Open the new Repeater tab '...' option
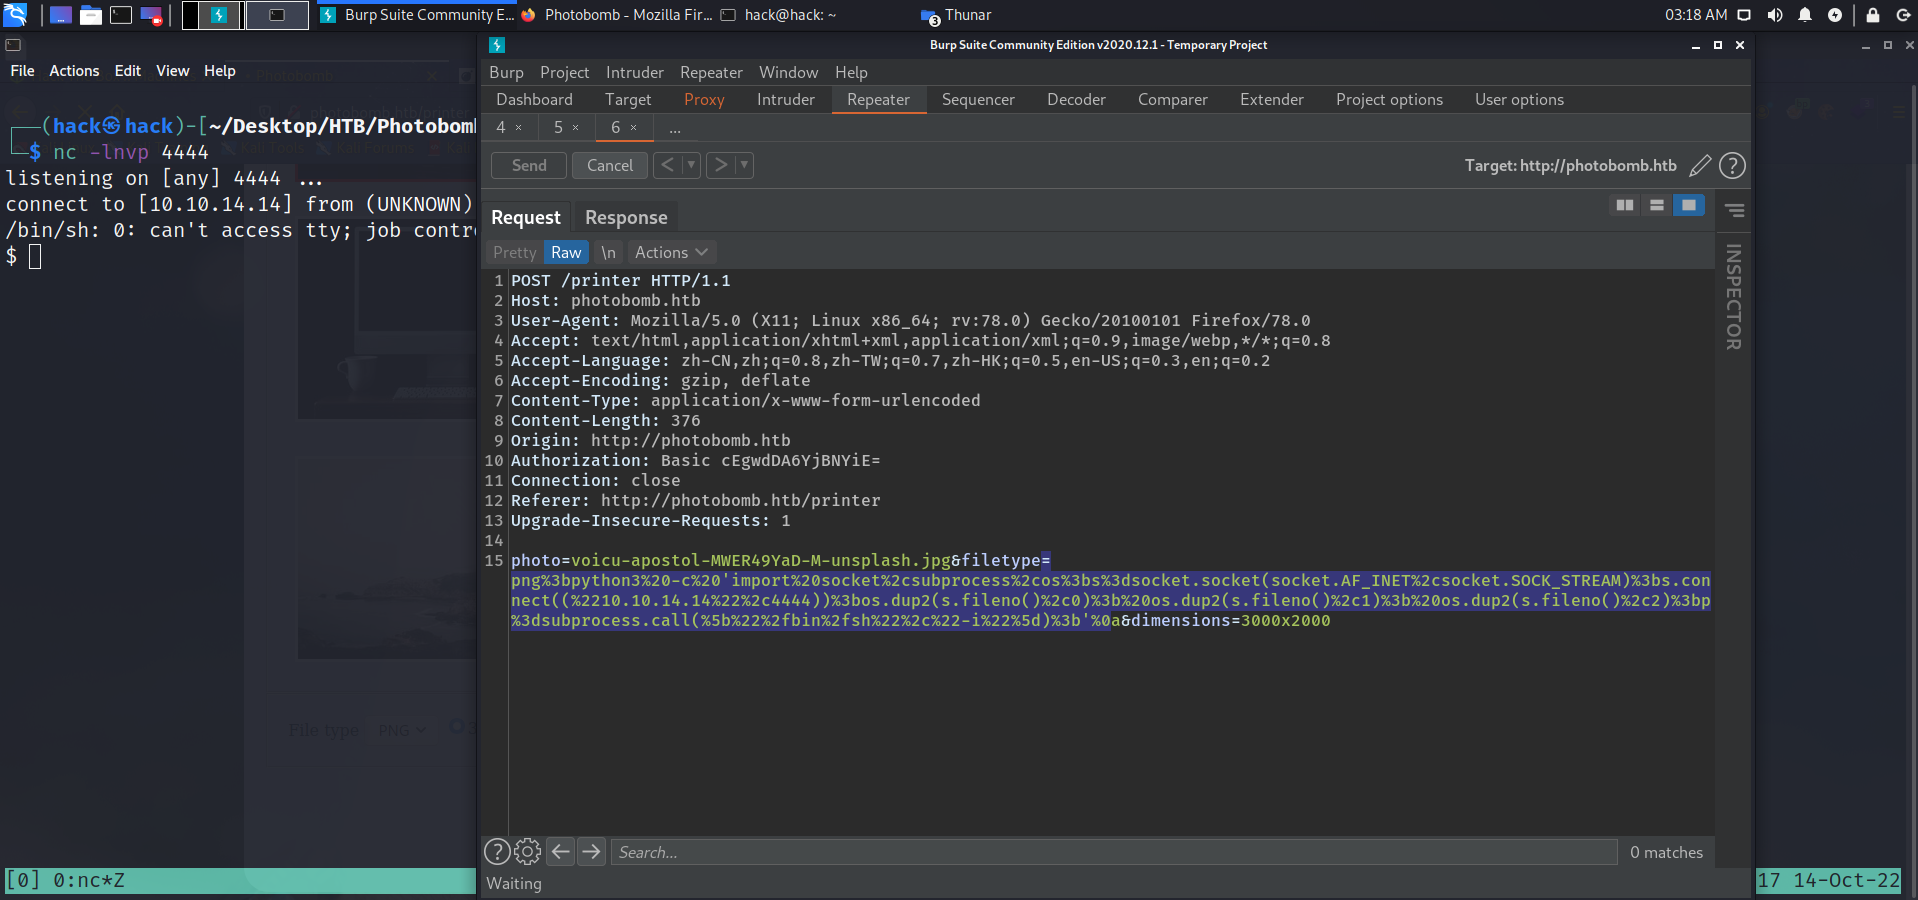This screenshot has height=900, width=1918. click(675, 128)
